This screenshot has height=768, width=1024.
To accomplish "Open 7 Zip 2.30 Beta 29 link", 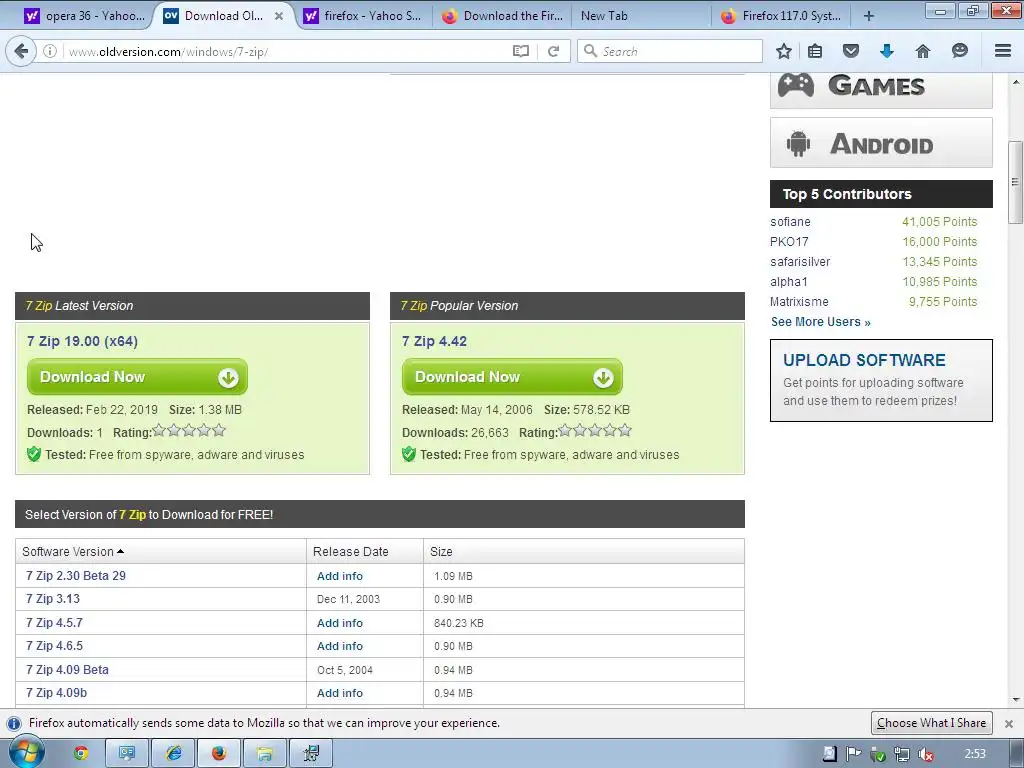I will tap(76, 575).
